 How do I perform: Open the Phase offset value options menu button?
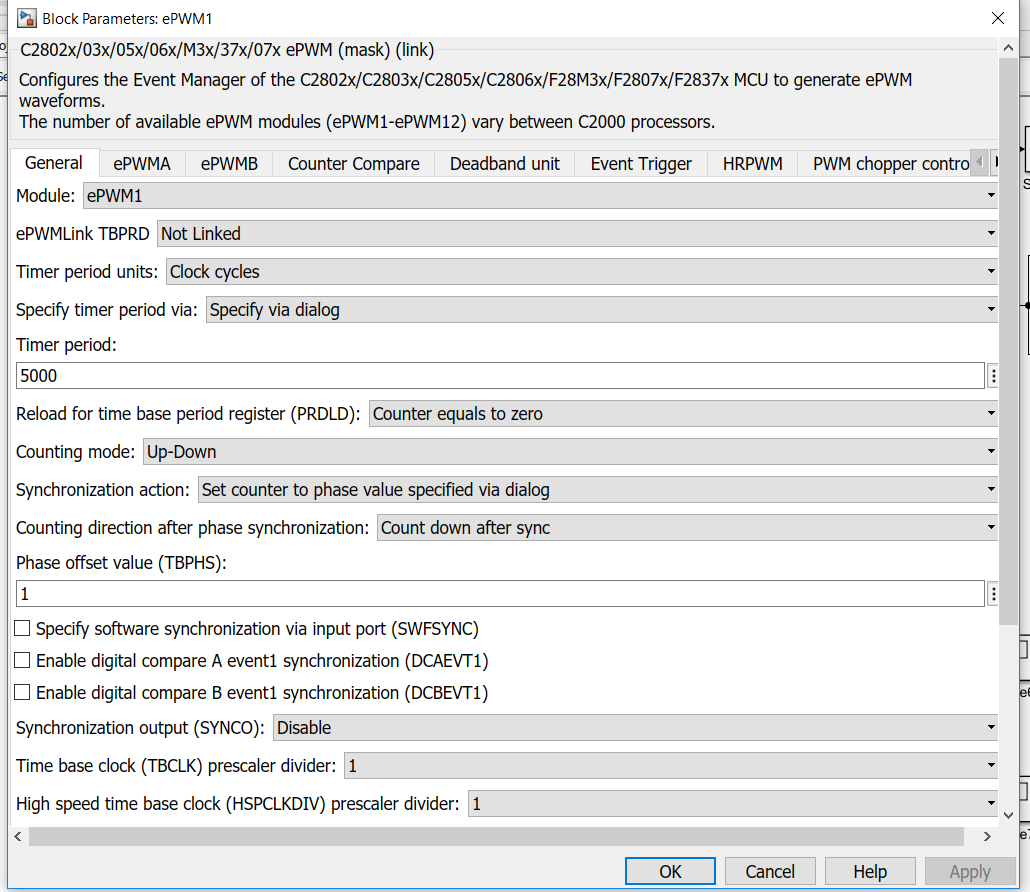993,594
